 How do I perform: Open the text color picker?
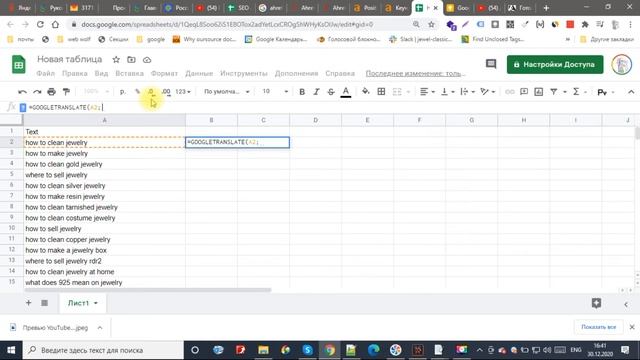point(346,92)
